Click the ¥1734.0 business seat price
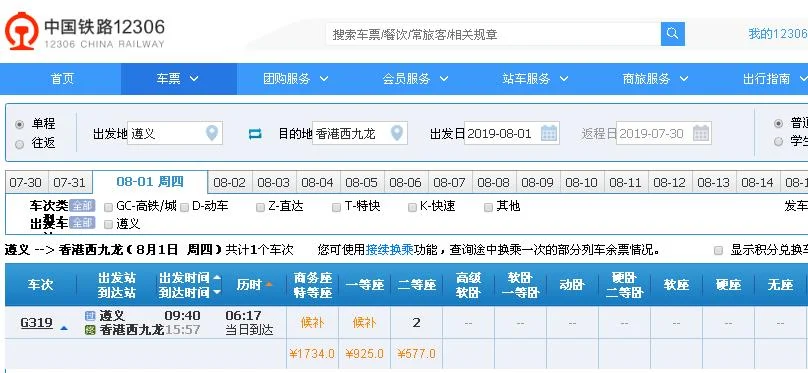Screen dimensions: 808x373 (x=312, y=354)
